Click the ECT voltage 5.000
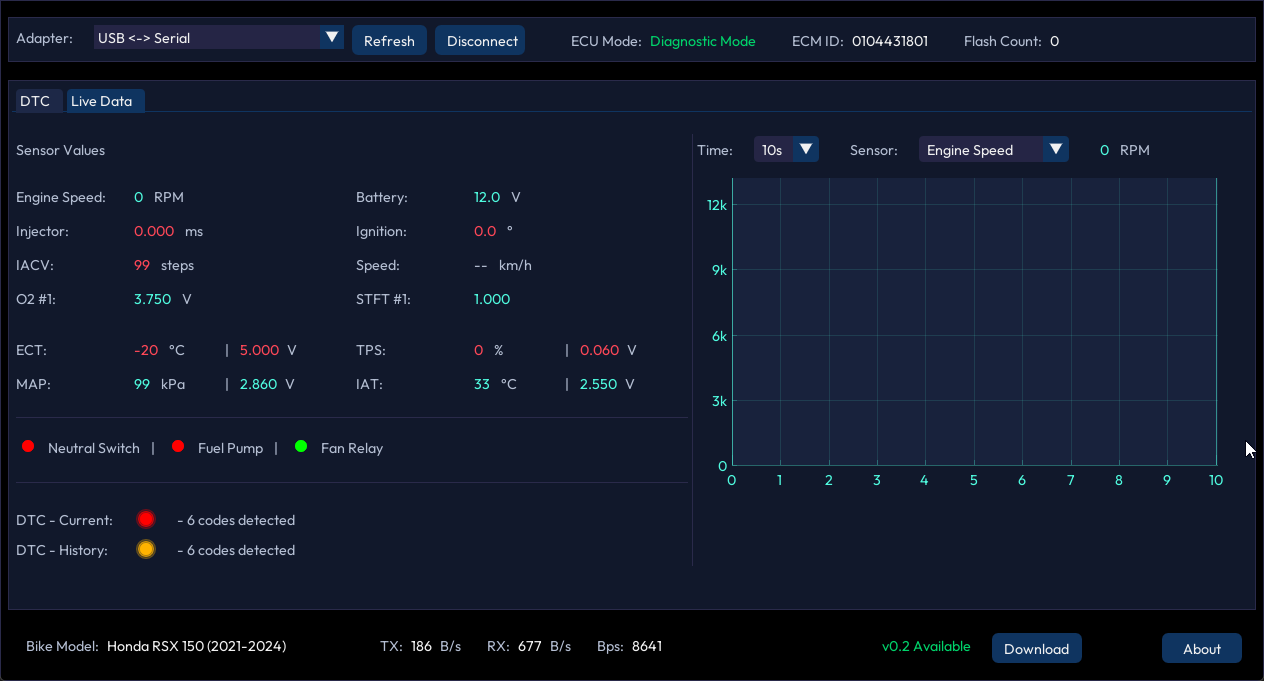The height and width of the screenshot is (681, 1264). pyautogui.click(x=259, y=350)
